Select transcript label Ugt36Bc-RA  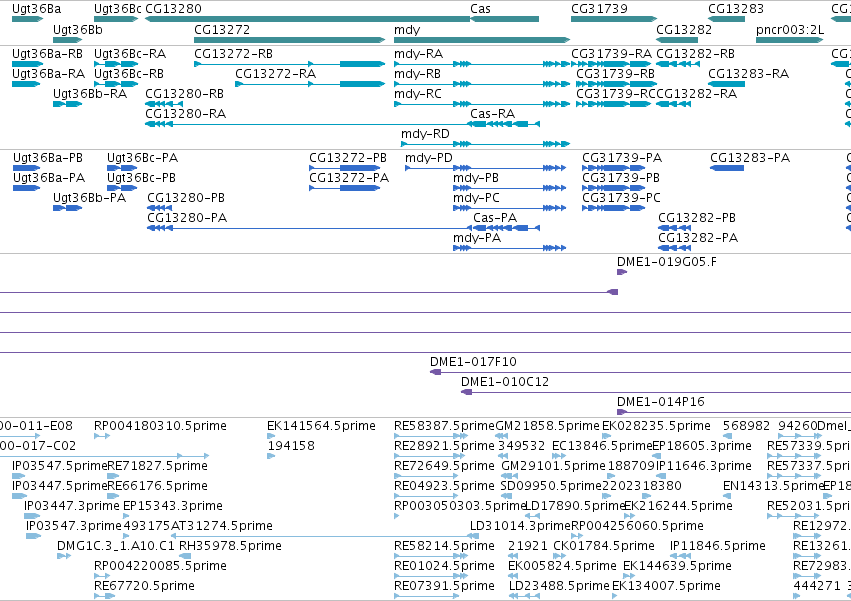pos(130,54)
